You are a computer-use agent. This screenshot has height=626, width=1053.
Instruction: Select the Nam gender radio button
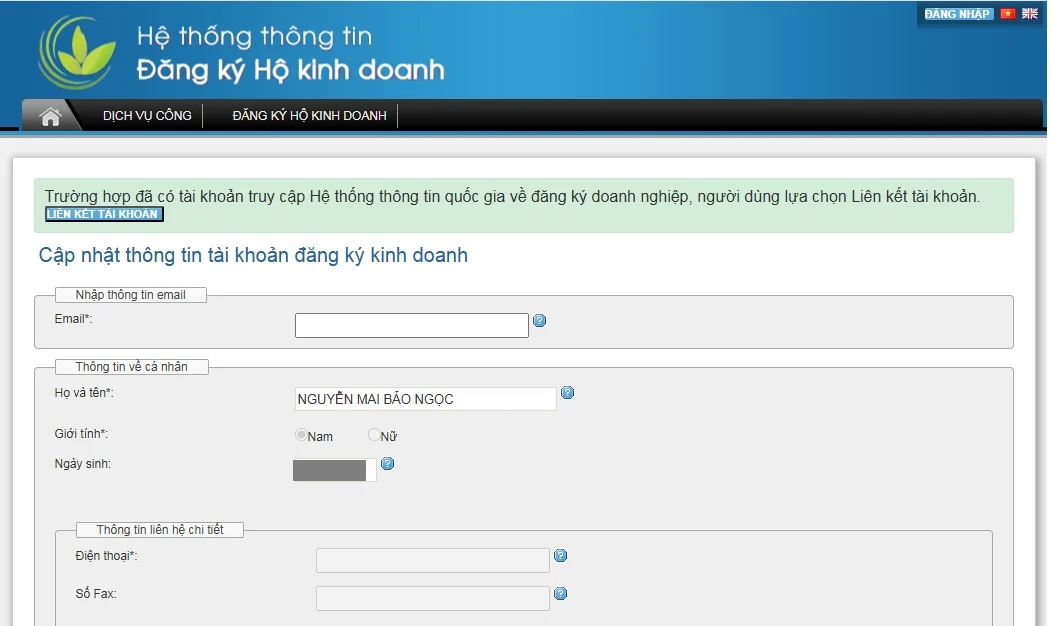click(301, 435)
